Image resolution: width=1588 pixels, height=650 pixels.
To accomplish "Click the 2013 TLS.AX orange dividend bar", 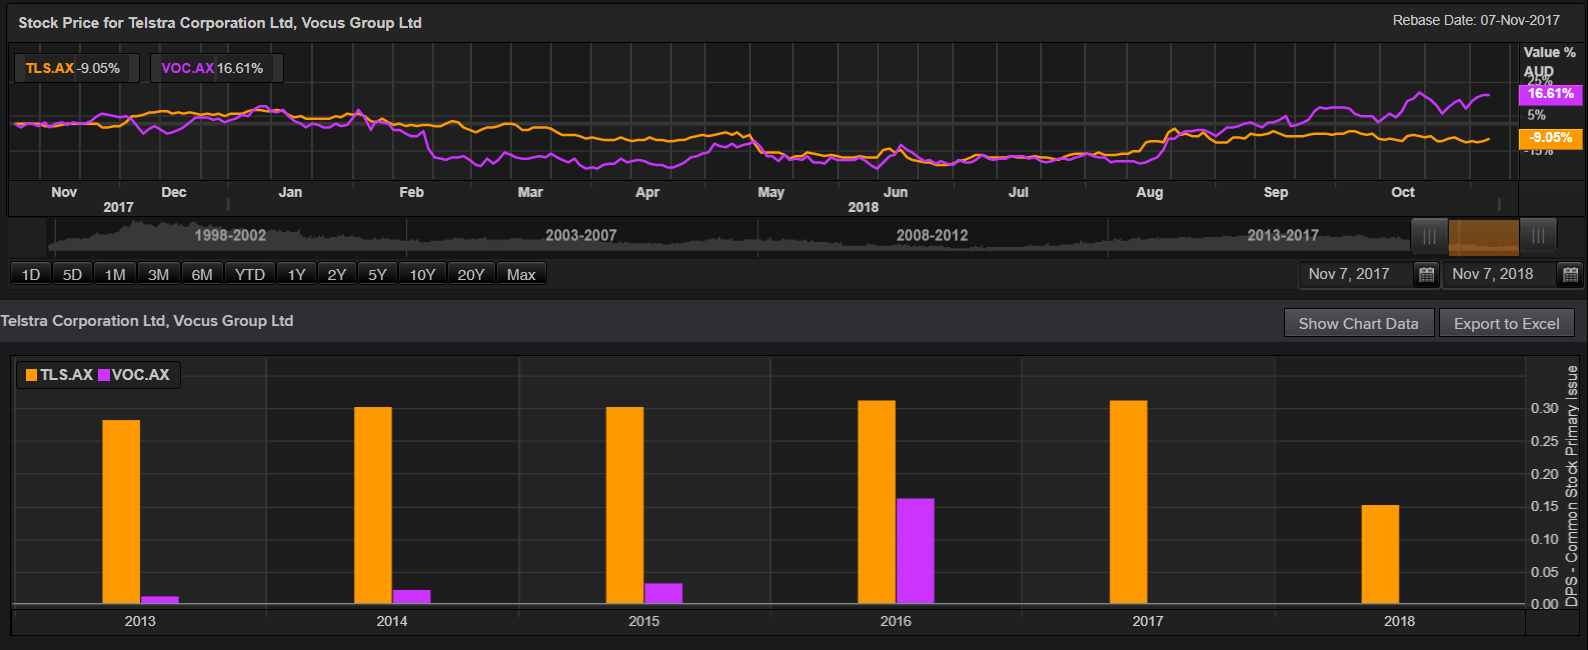I will click(x=121, y=512).
